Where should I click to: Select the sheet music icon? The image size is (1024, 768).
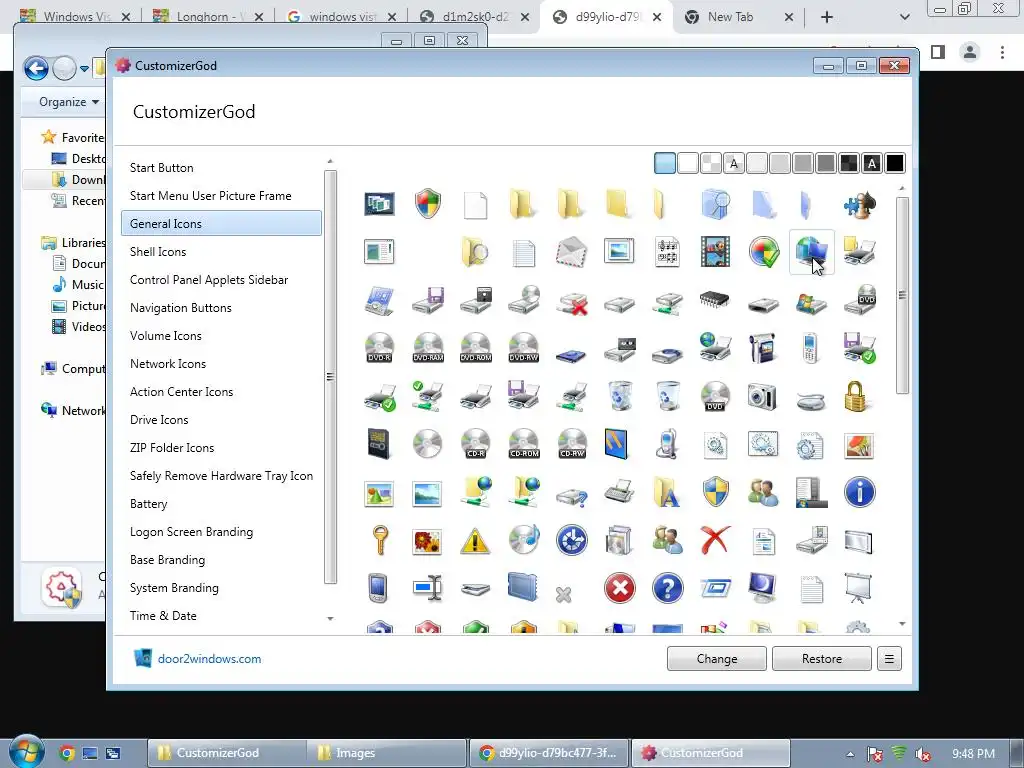point(667,252)
